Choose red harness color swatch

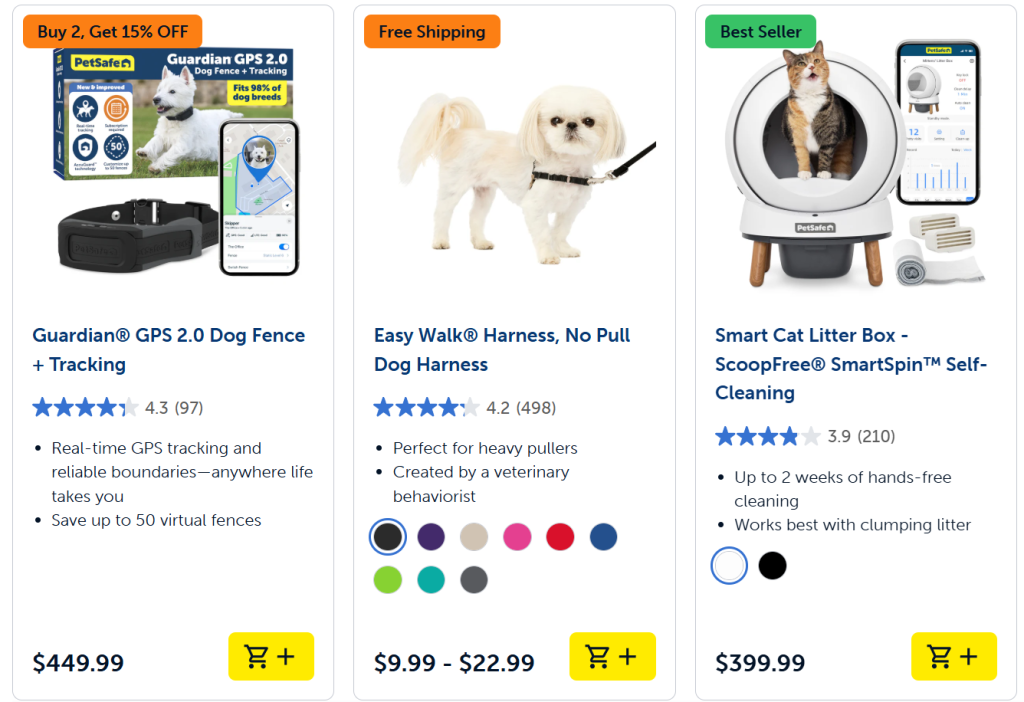tap(560, 537)
